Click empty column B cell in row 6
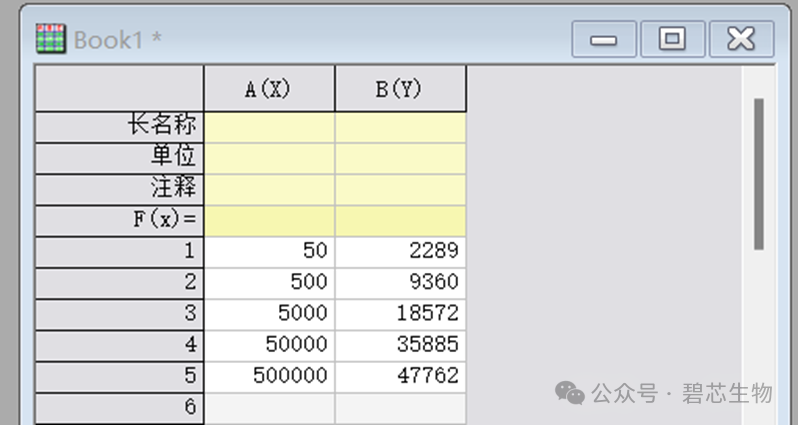798x425 pixels. point(401,408)
